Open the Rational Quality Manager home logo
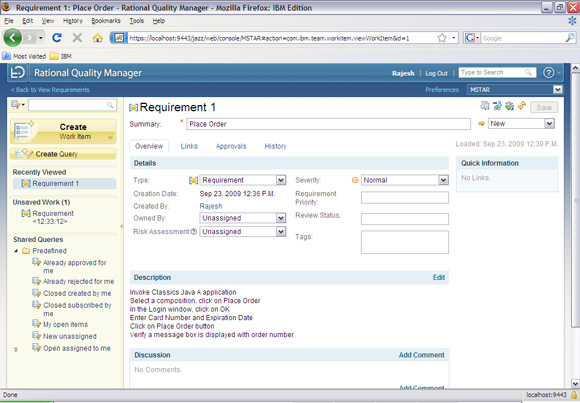The height and width of the screenshot is (403, 580). pos(17,73)
